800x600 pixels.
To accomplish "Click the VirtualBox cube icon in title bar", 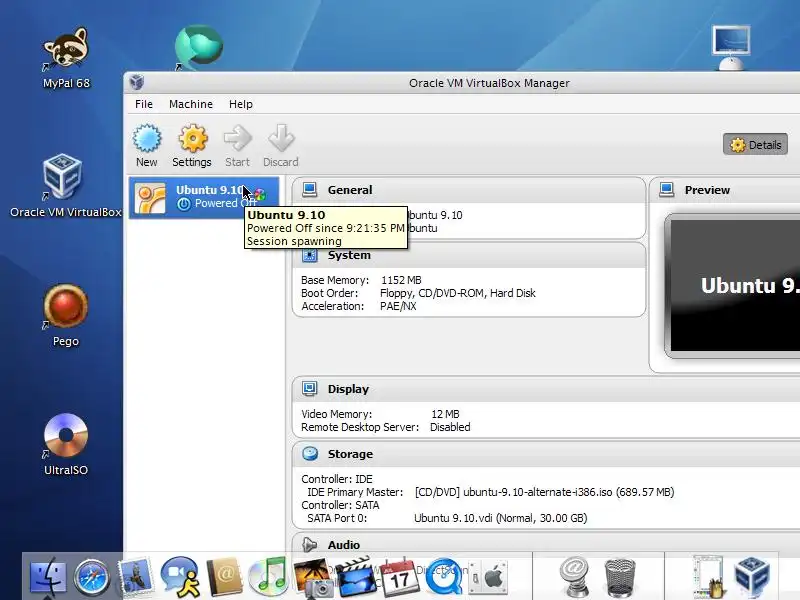I will coord(137,82).
